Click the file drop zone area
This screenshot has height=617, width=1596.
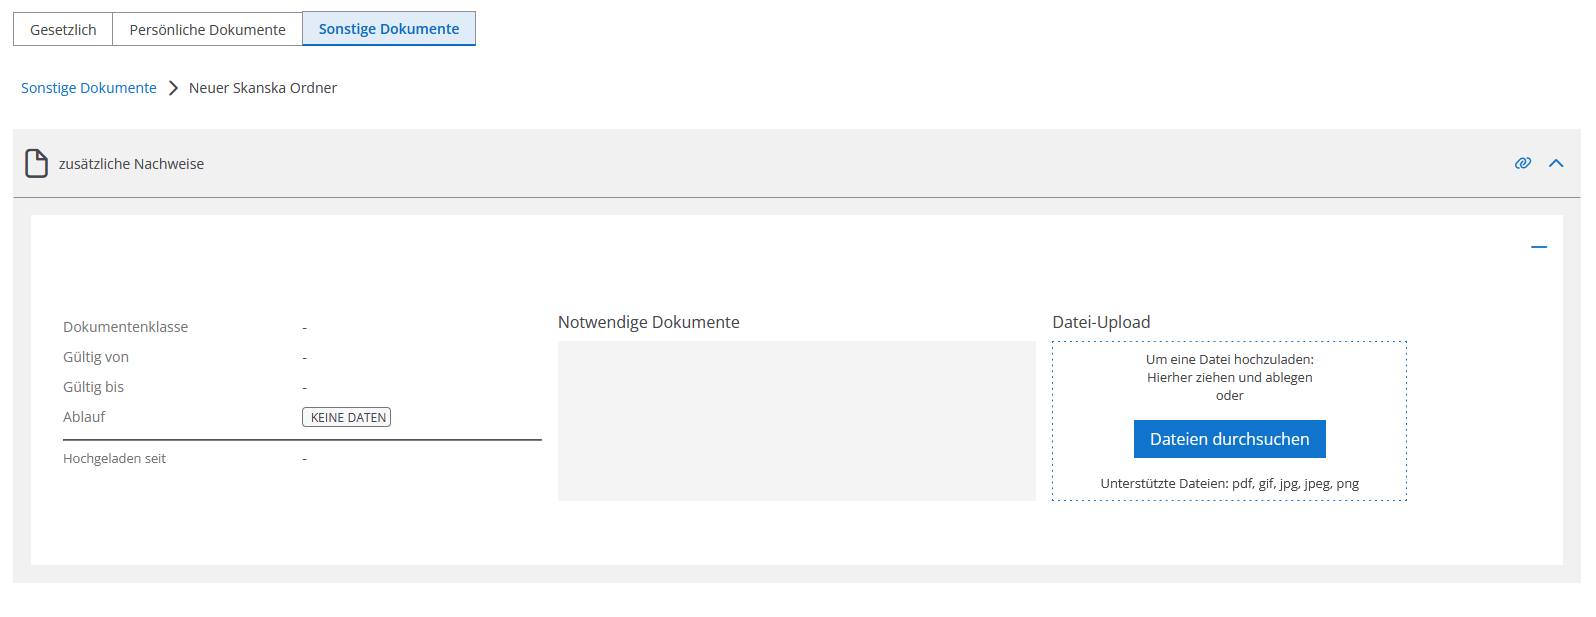pyautogui.click(x=1230, y=421)
